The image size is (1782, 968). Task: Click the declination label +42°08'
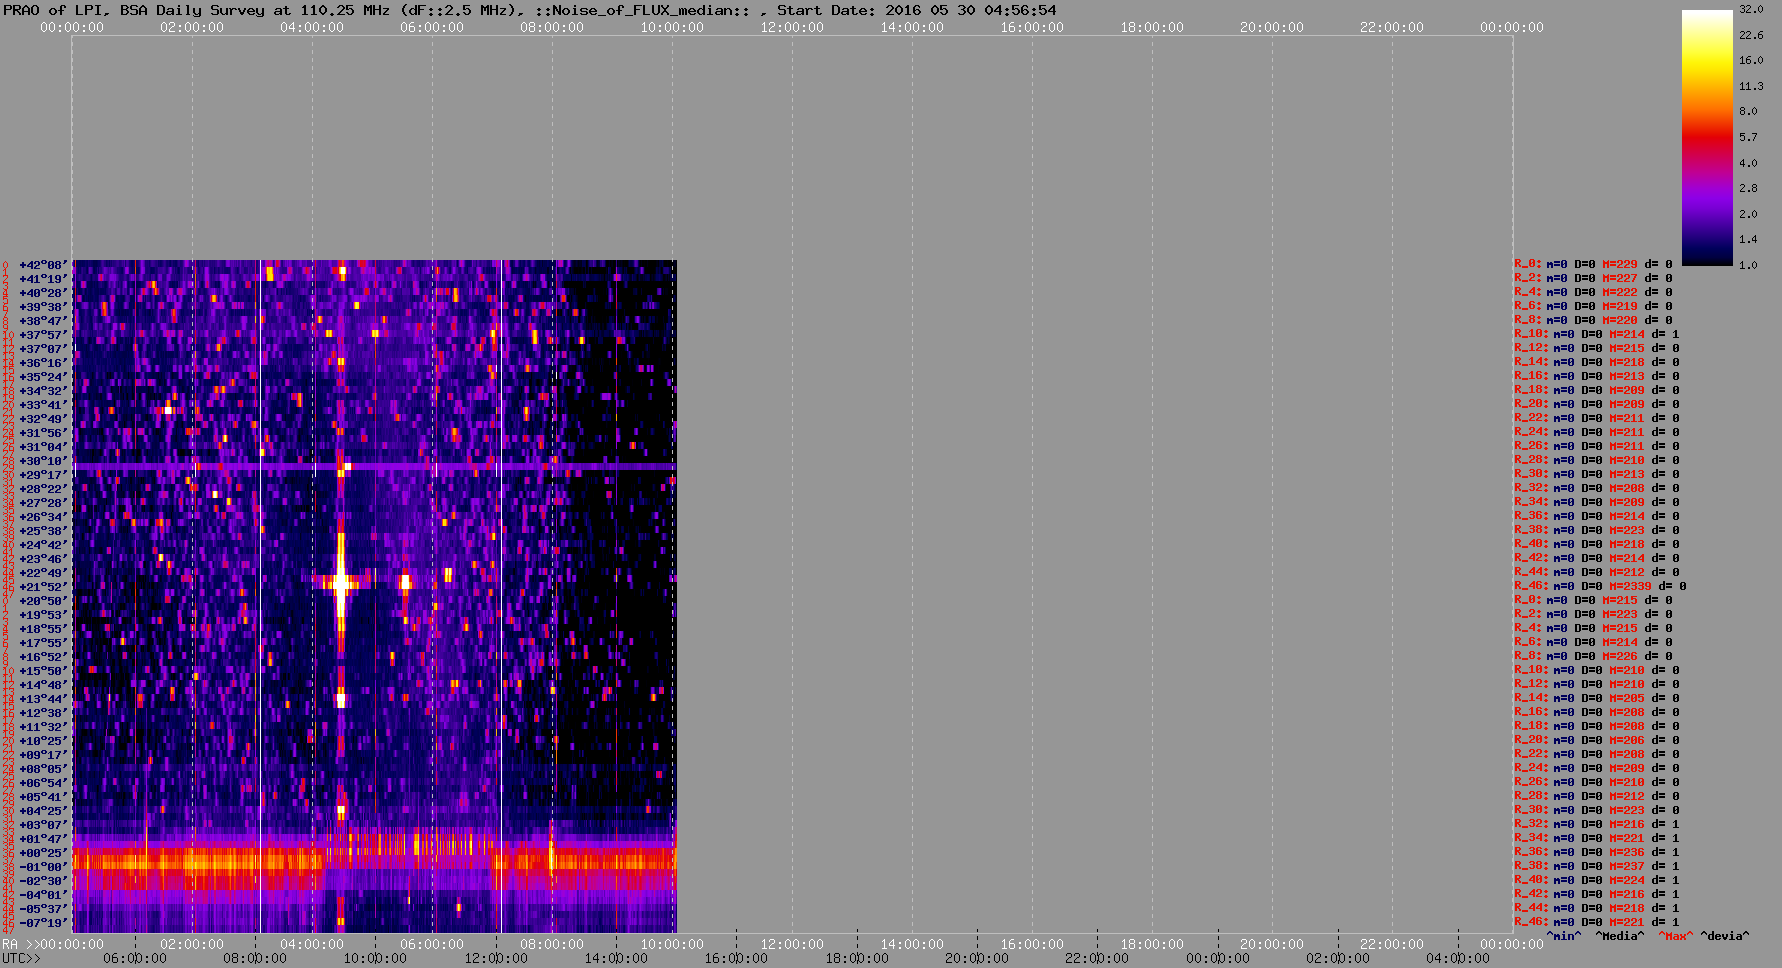44,265
